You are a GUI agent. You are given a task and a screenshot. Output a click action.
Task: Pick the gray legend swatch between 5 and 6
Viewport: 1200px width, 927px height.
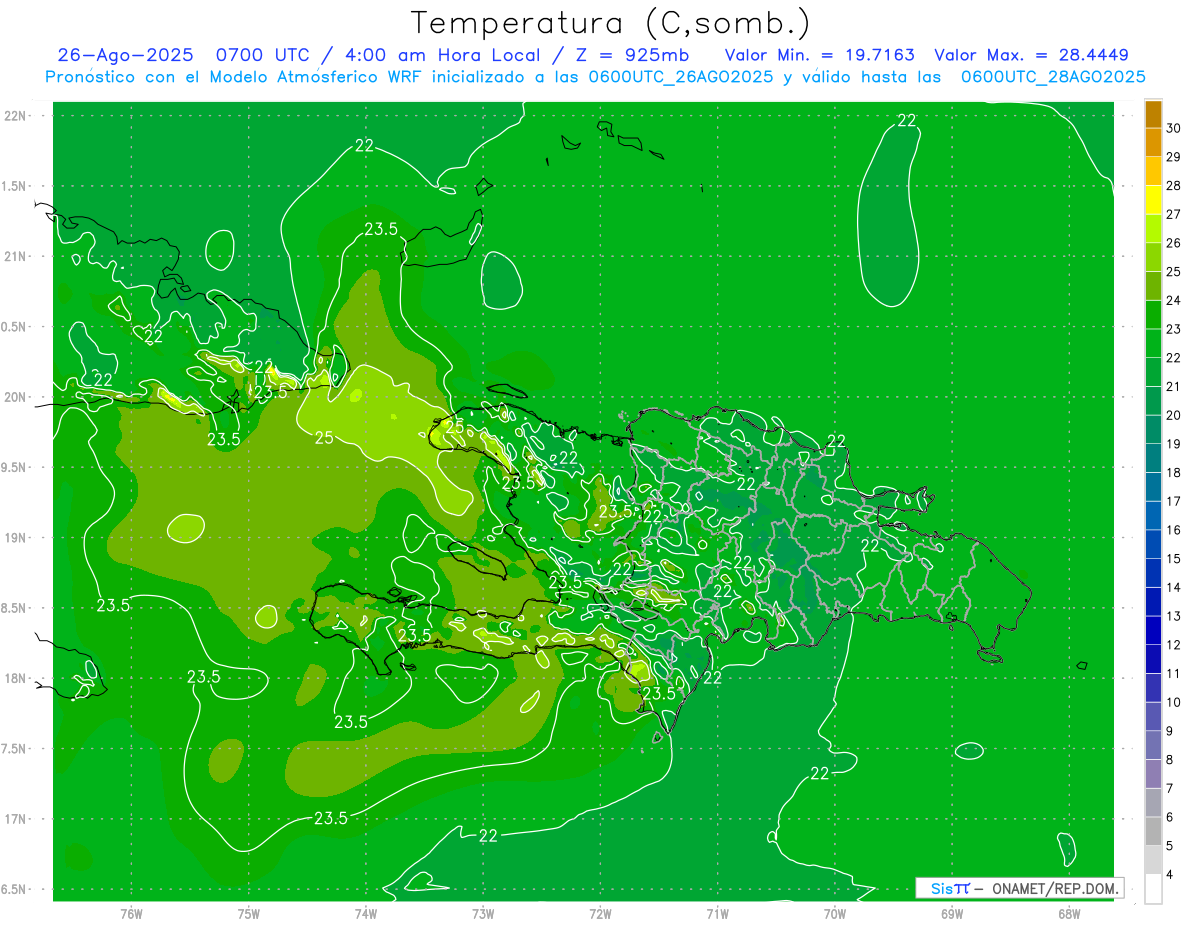[x=1153, y=831]
